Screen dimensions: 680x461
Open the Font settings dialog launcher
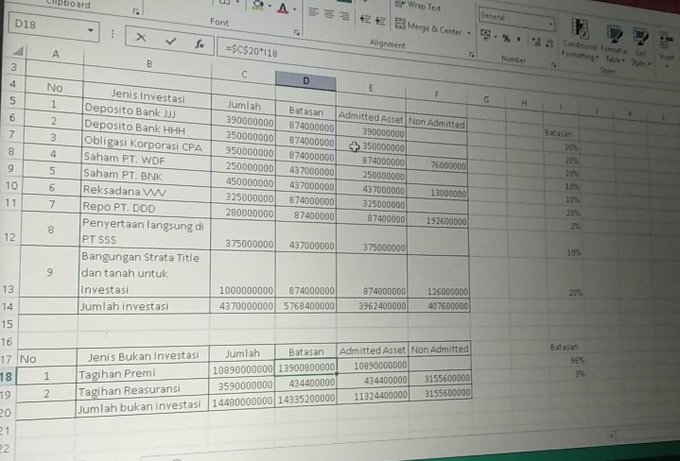pos(297,32)
